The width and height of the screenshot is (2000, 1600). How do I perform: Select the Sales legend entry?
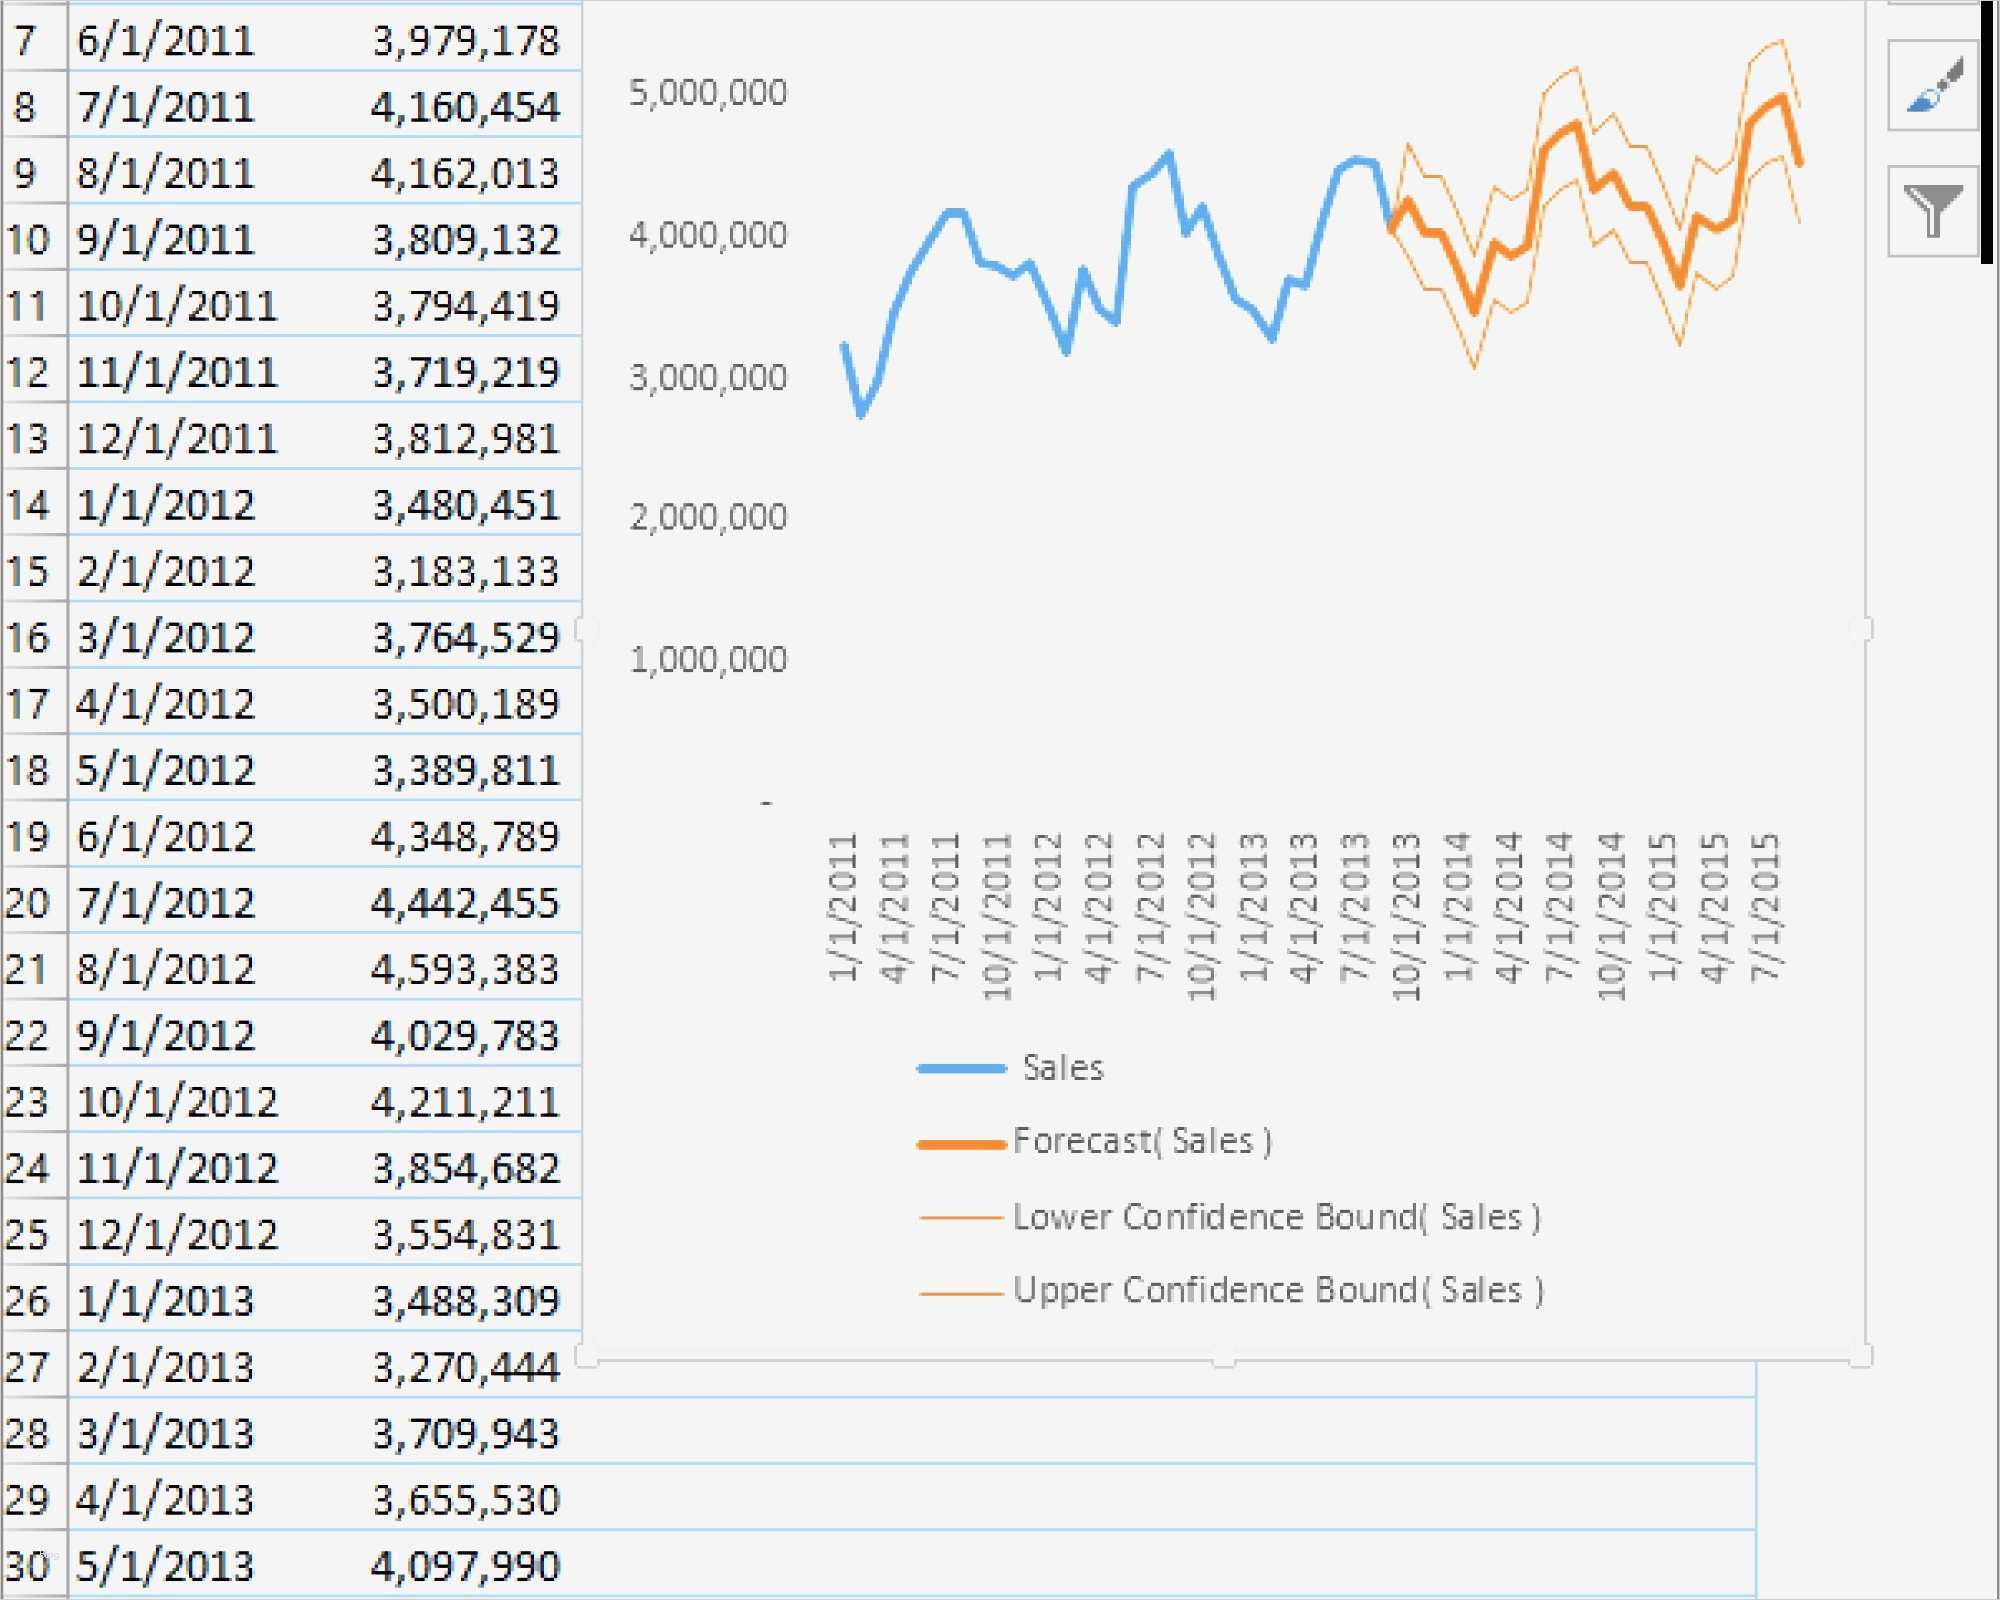[x=1062, y=1068]
